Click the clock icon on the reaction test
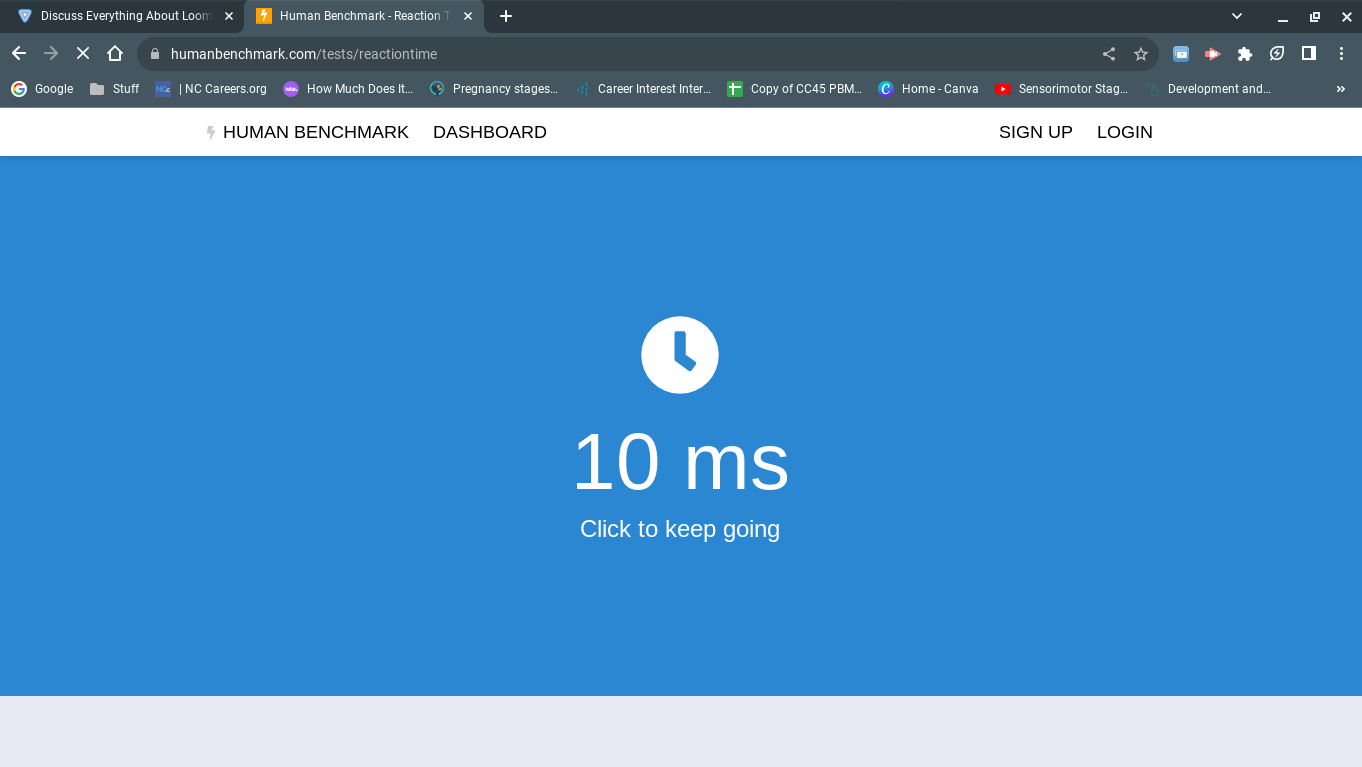Viewport: 1362px width, 767px height. tap(680, 355)
